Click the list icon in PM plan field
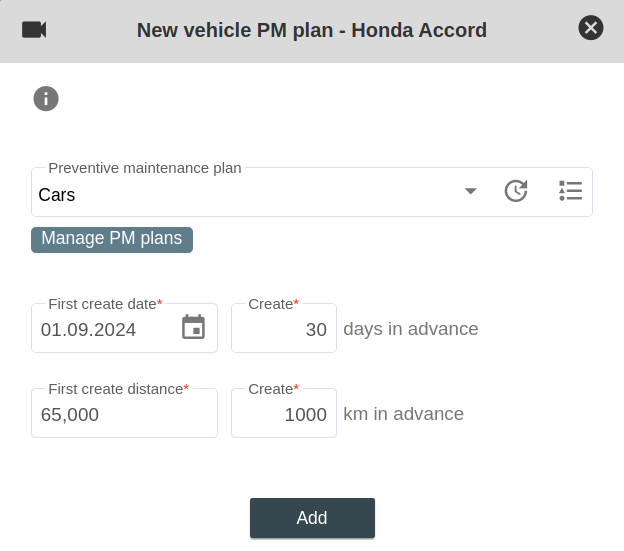 tap(570, 191)
